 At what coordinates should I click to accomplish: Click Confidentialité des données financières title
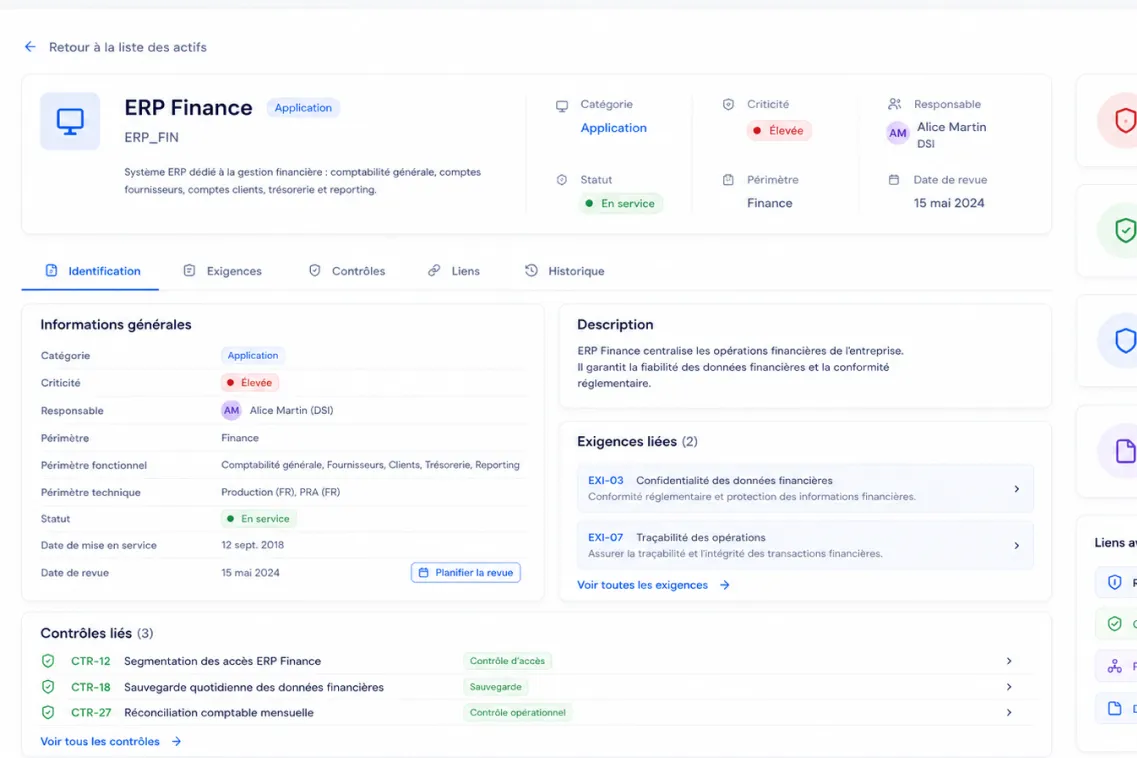tap(735, 480)
